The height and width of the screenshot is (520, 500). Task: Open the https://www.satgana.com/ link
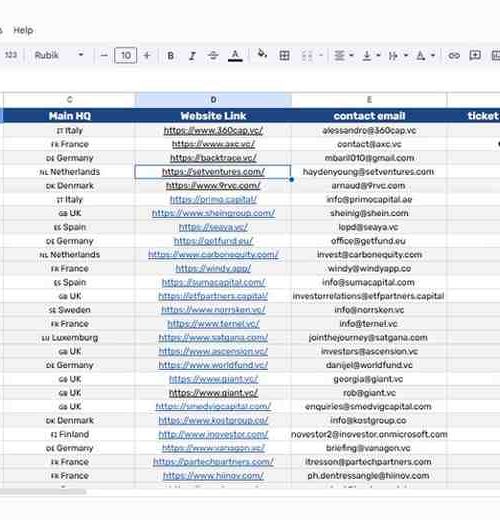pos(213,338)
